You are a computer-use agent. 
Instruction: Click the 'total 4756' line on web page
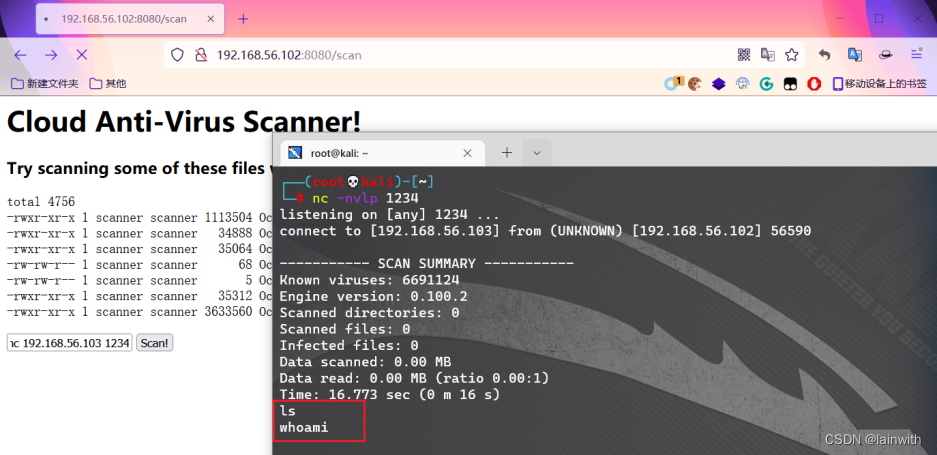coord(41,202)
